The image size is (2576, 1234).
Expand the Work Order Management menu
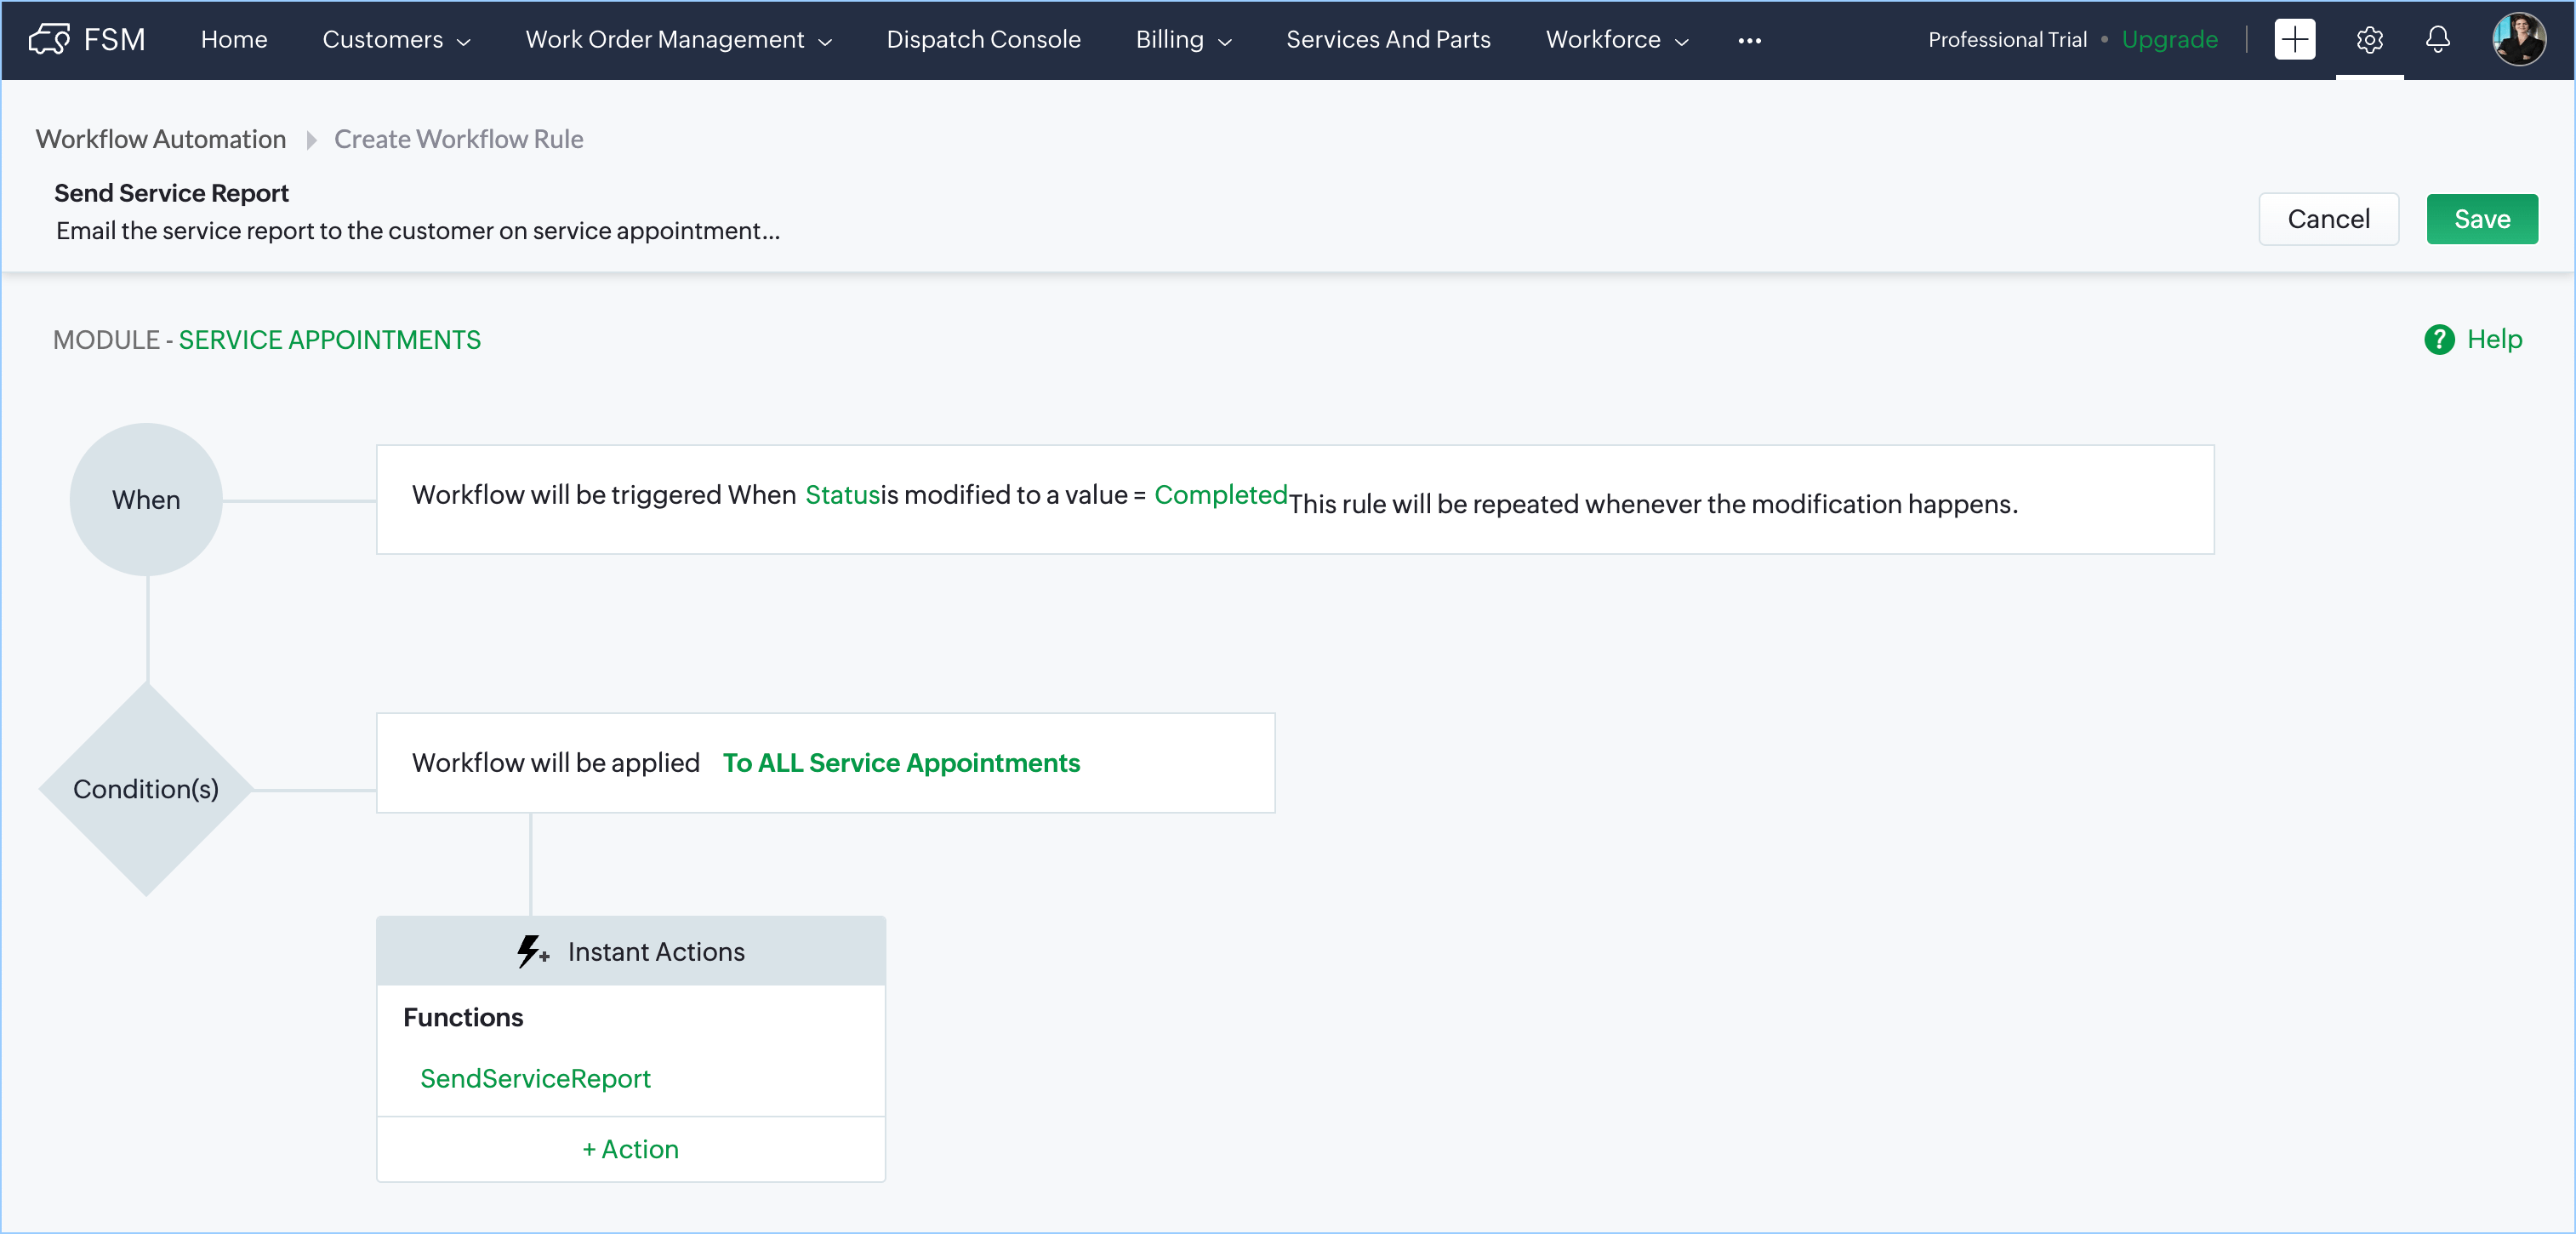point(678,40)
